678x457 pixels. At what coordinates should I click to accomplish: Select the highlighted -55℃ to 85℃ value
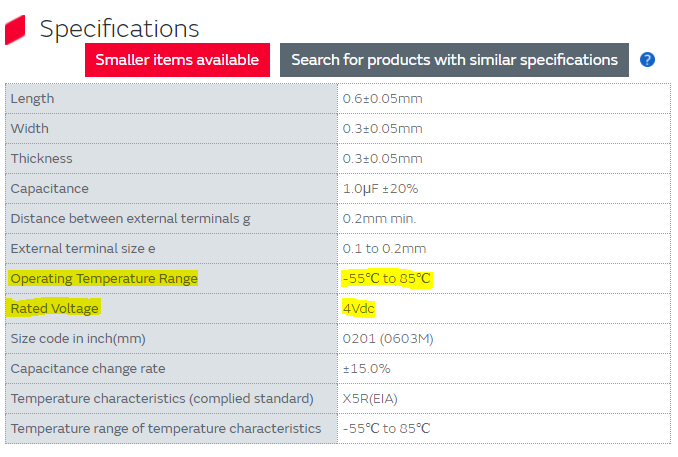click(x=387, y=278)
